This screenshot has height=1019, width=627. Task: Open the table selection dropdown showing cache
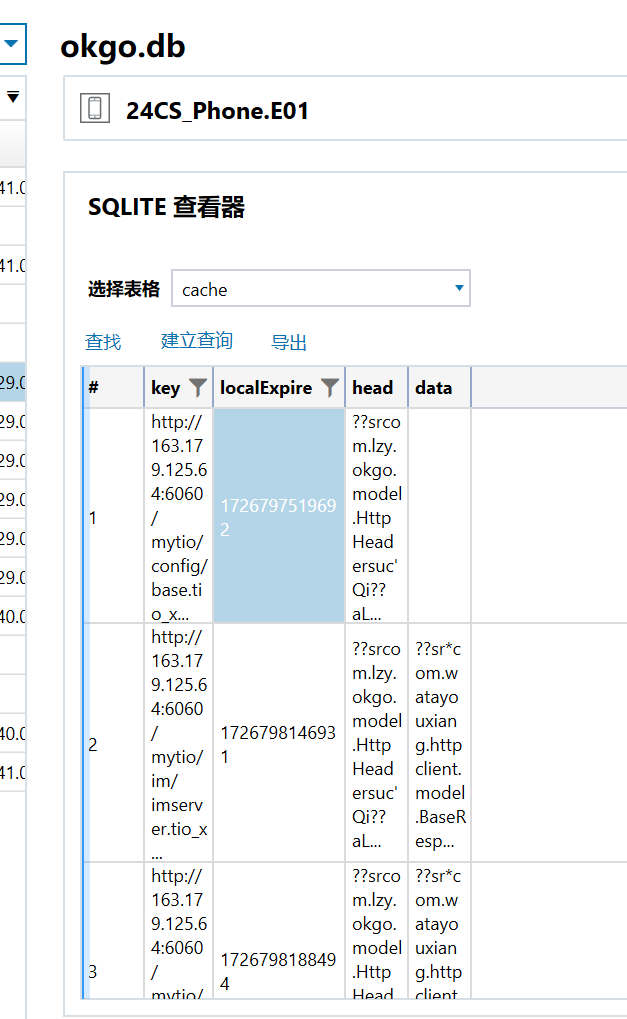click(x=321, y=289)
